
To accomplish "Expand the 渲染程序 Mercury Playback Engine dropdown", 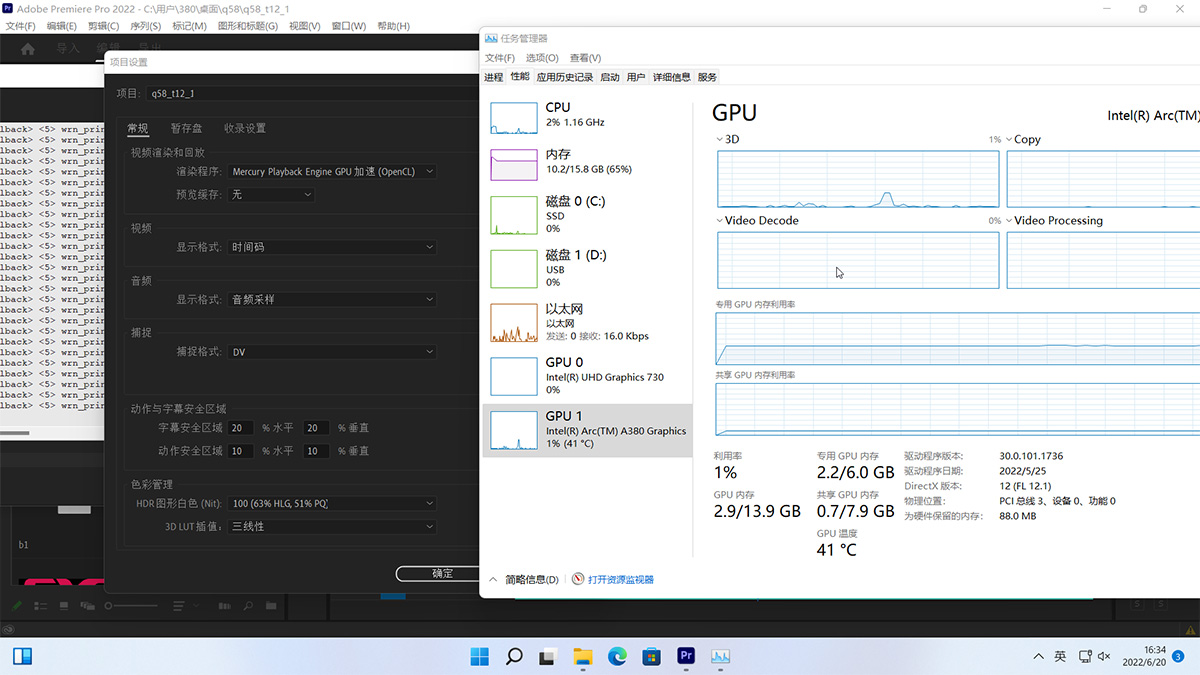I will 333,172.
